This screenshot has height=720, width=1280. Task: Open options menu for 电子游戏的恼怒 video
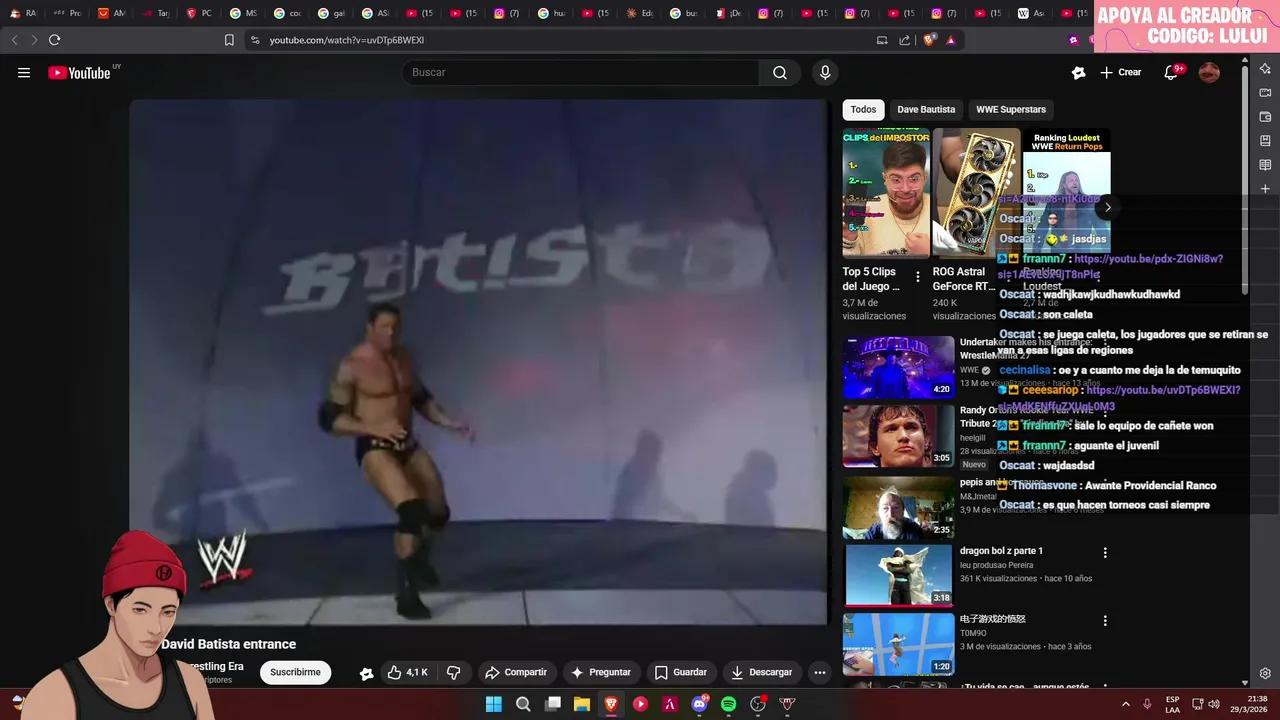click(1105, 620)
